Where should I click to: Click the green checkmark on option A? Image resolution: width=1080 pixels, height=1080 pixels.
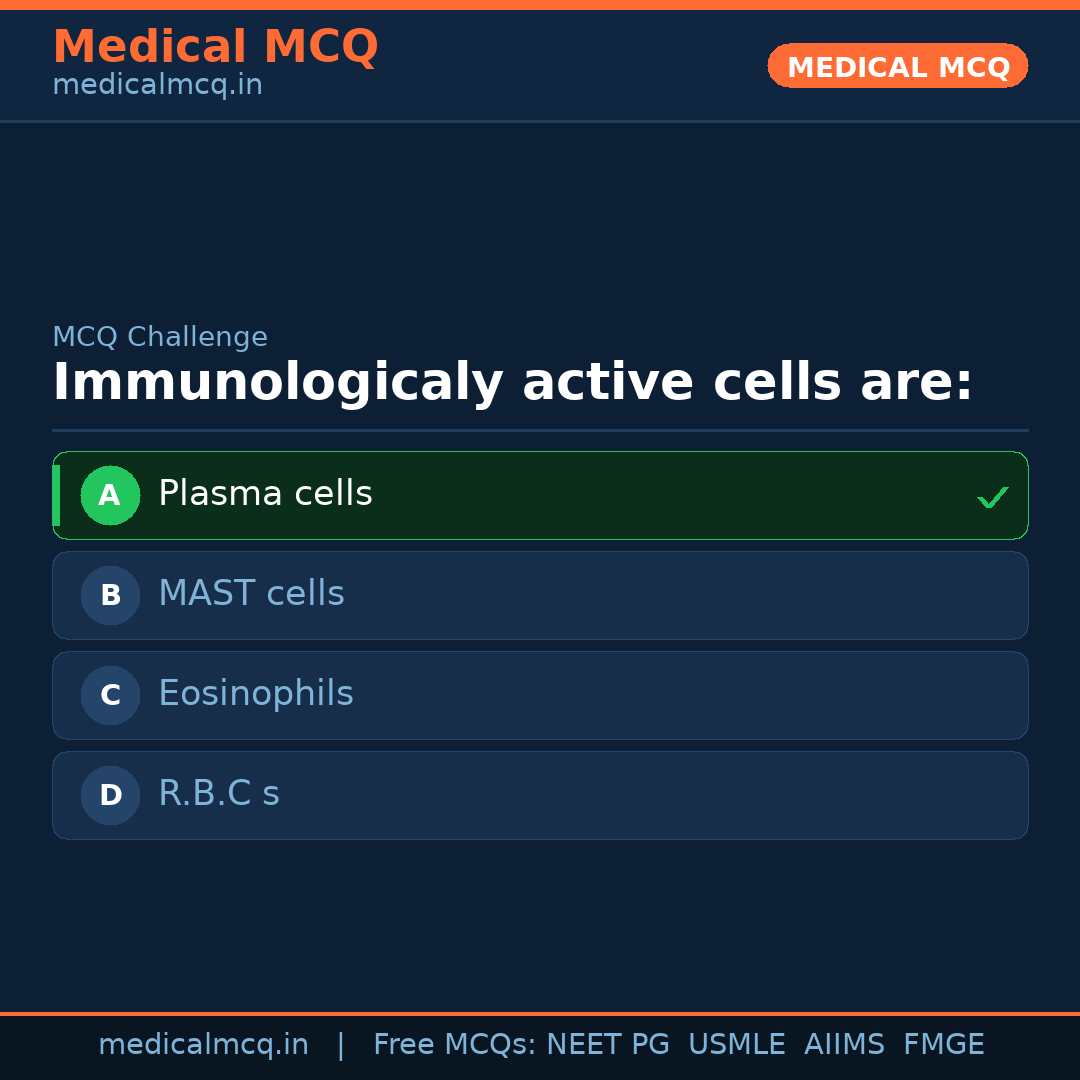coord(992,497)
